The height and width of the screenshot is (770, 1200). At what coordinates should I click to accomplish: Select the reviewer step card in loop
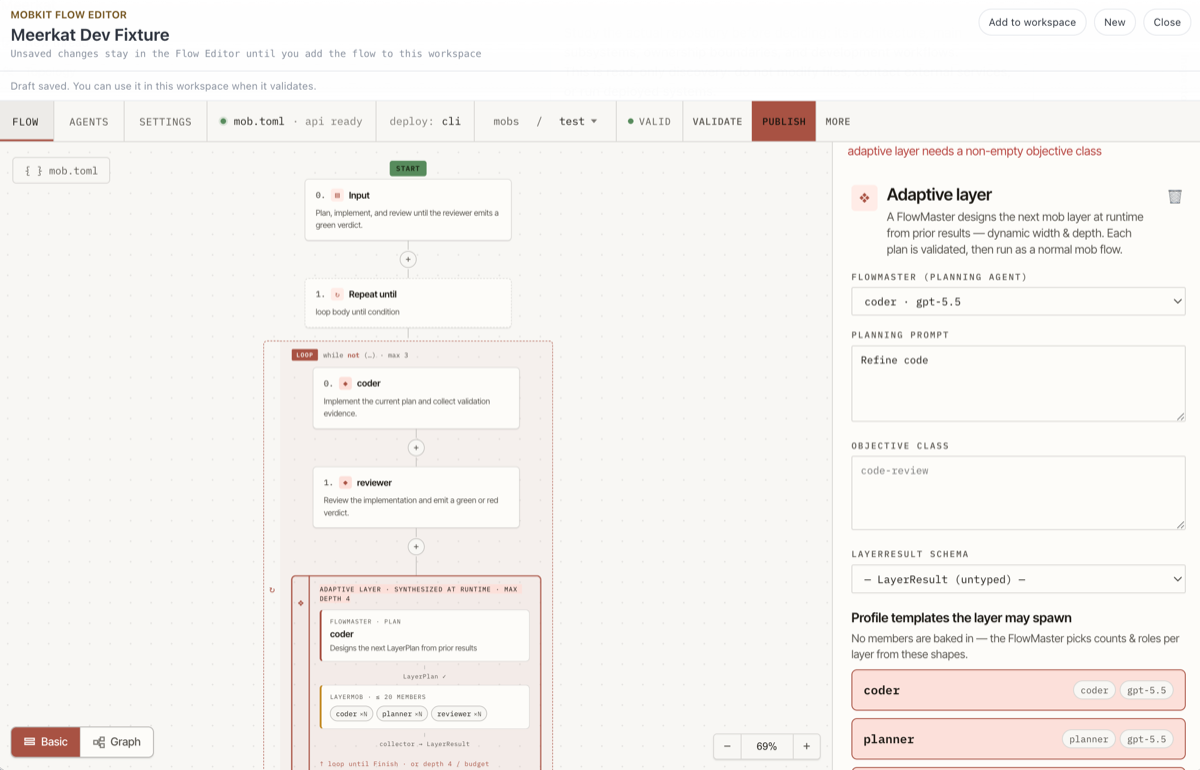click(416, 497)
